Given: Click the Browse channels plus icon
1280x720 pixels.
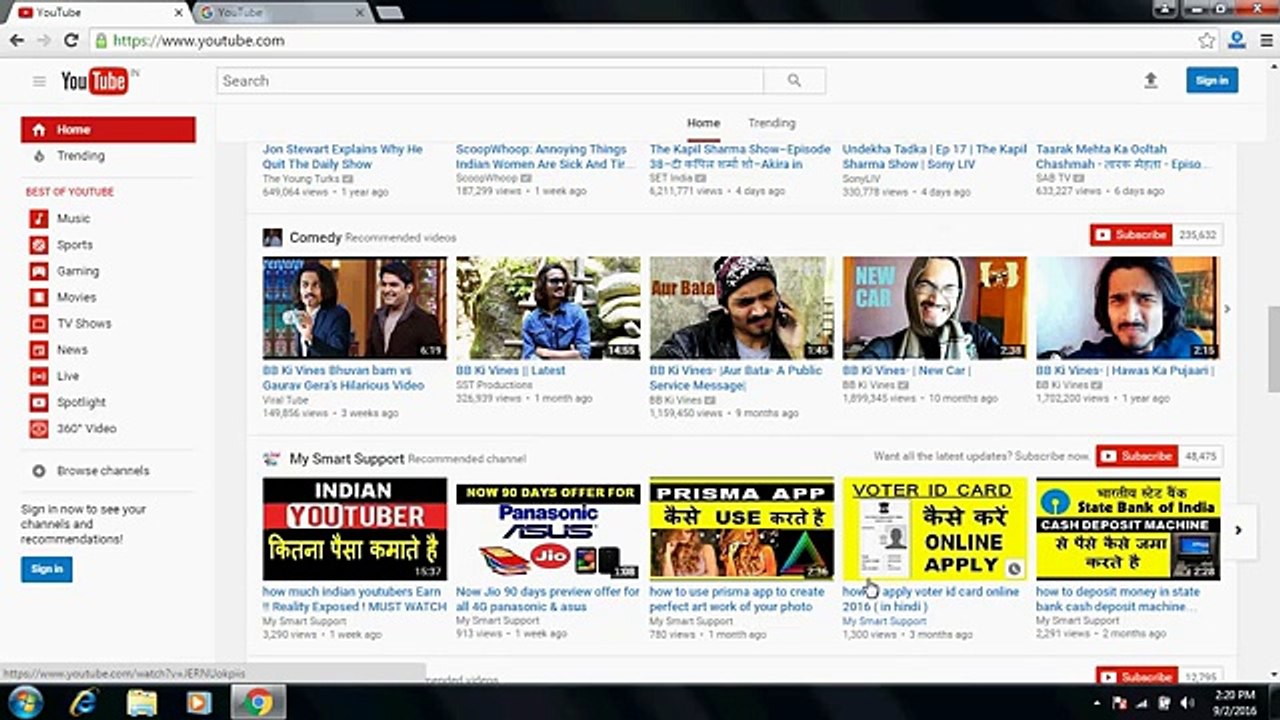Looking at the screenshot, I should tap(39, 471).
